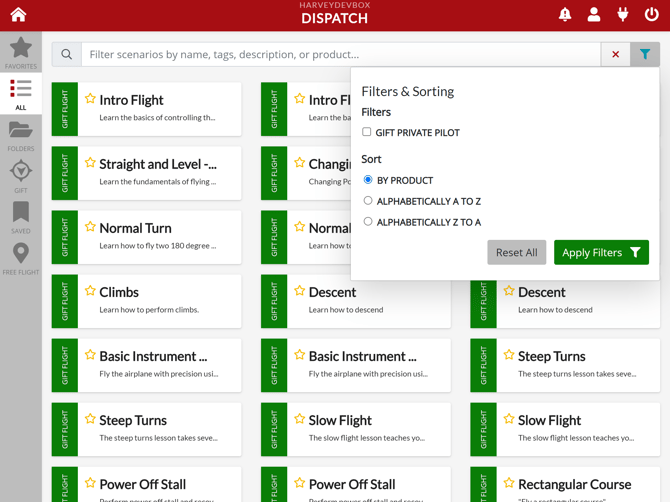This screenshot has width=670, height=502.
Task: Check the Gift Private Pilot filter
Action: [x=367, y=132]
